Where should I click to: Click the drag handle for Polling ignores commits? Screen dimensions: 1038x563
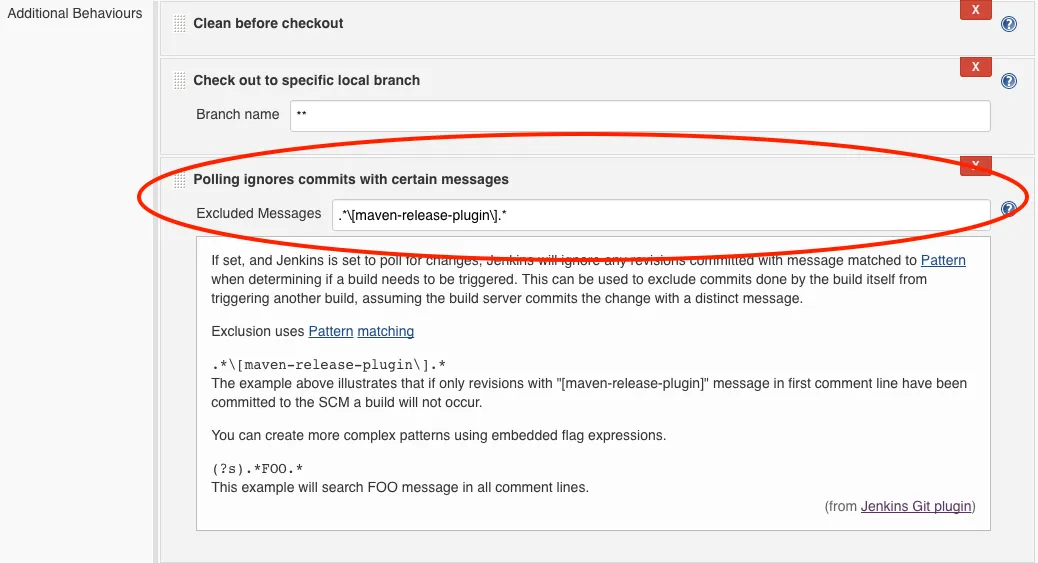point(180,180)
